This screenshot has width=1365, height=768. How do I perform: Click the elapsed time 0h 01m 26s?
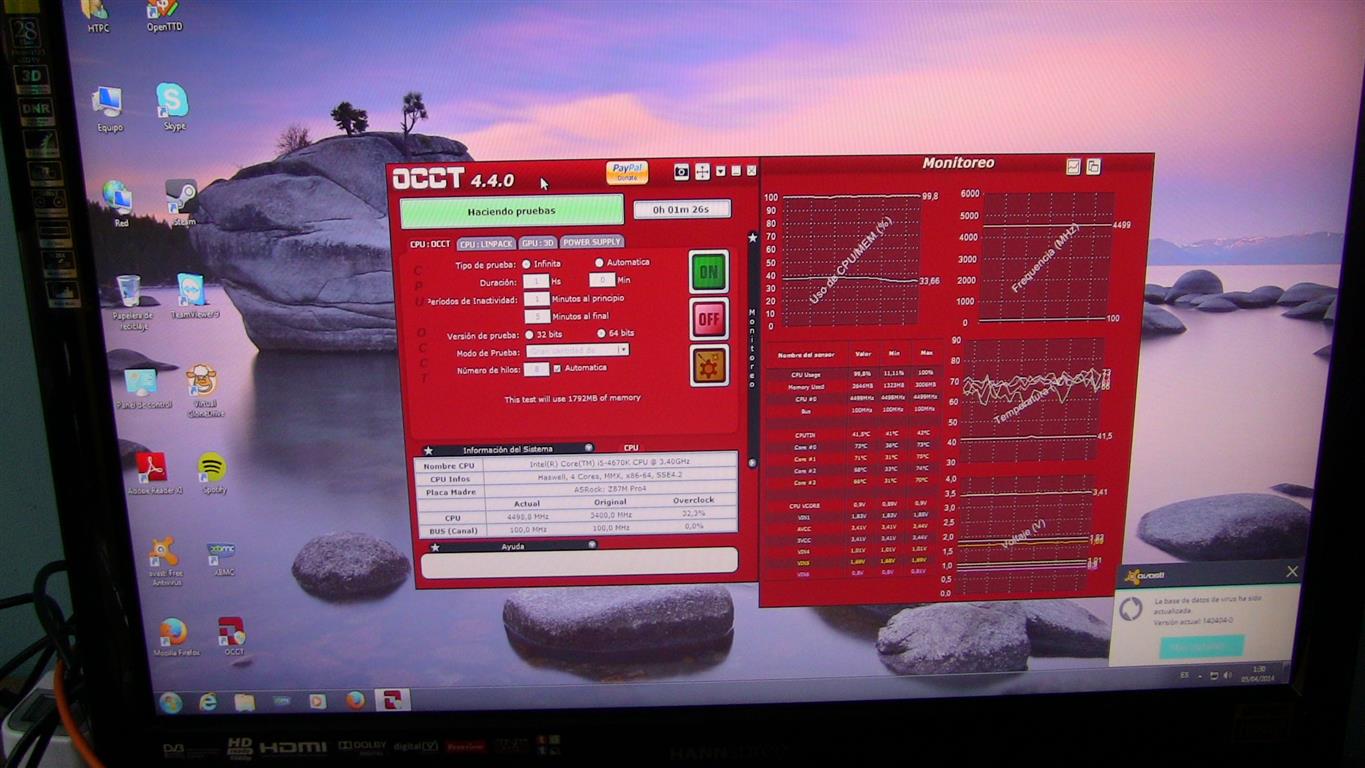[x=682, y=209]
